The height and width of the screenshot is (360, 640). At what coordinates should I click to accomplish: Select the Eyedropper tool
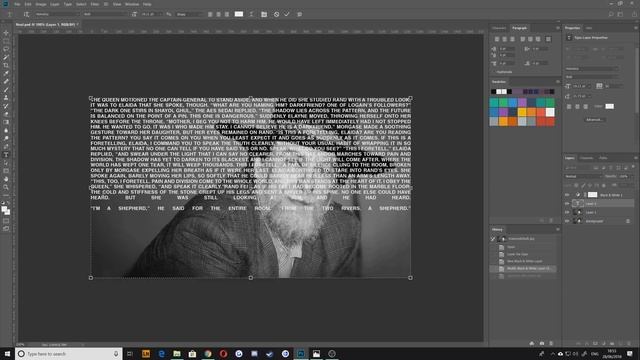coord(6,73)
